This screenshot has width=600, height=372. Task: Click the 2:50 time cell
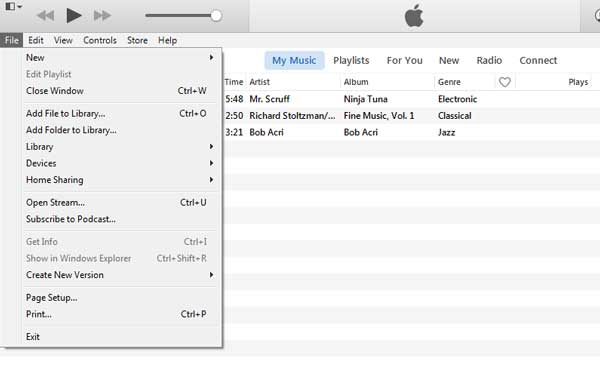234,116
